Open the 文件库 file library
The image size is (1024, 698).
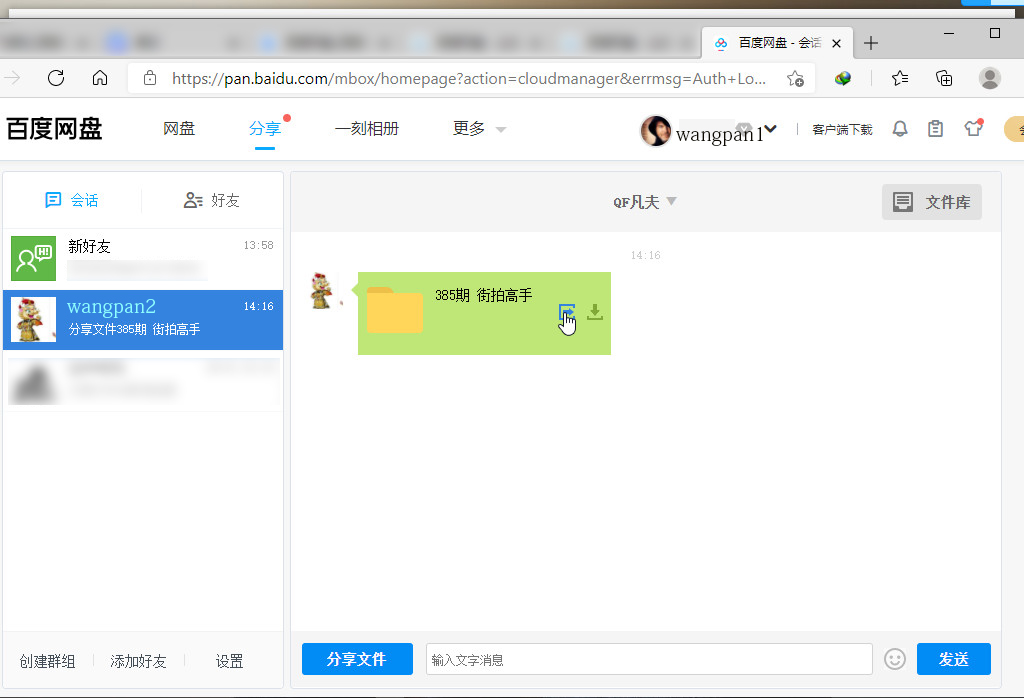(x=931, y=201)
